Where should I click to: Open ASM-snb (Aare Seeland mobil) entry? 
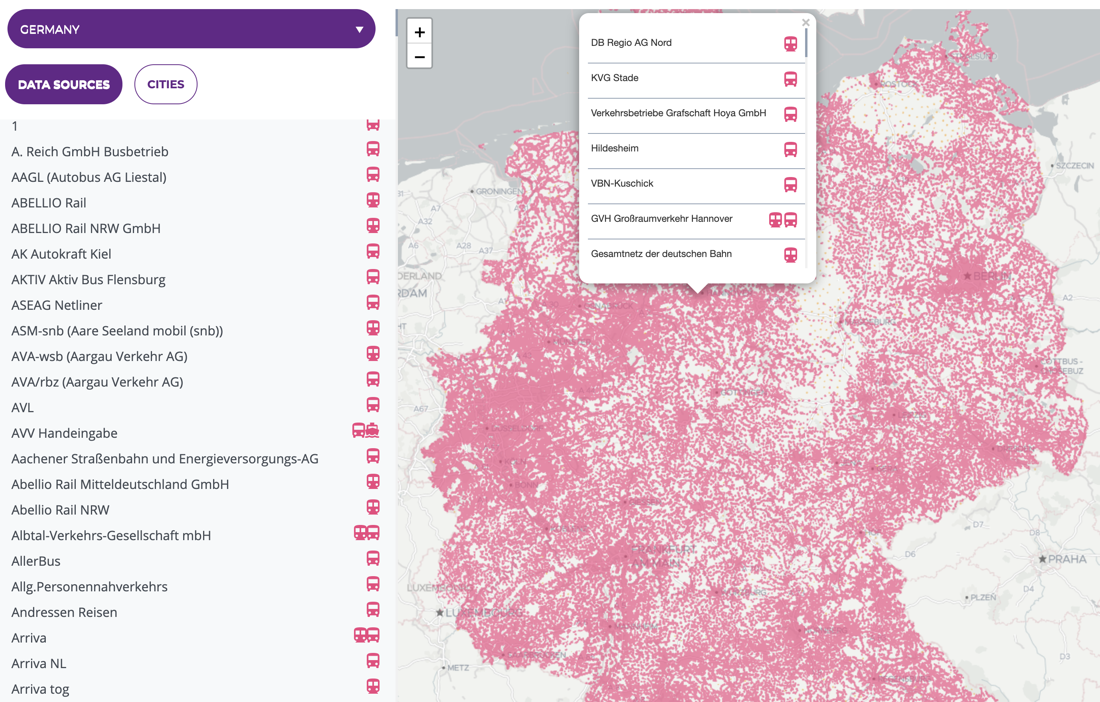click(x=117, y=331)
